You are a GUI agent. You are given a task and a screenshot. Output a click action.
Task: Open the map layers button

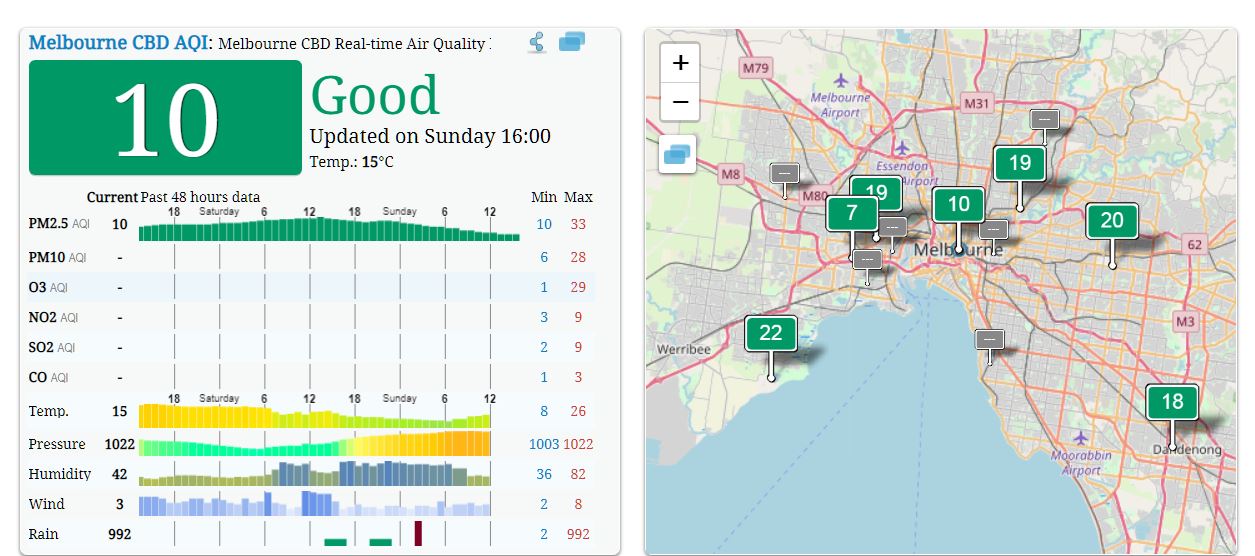pos(677,155)
